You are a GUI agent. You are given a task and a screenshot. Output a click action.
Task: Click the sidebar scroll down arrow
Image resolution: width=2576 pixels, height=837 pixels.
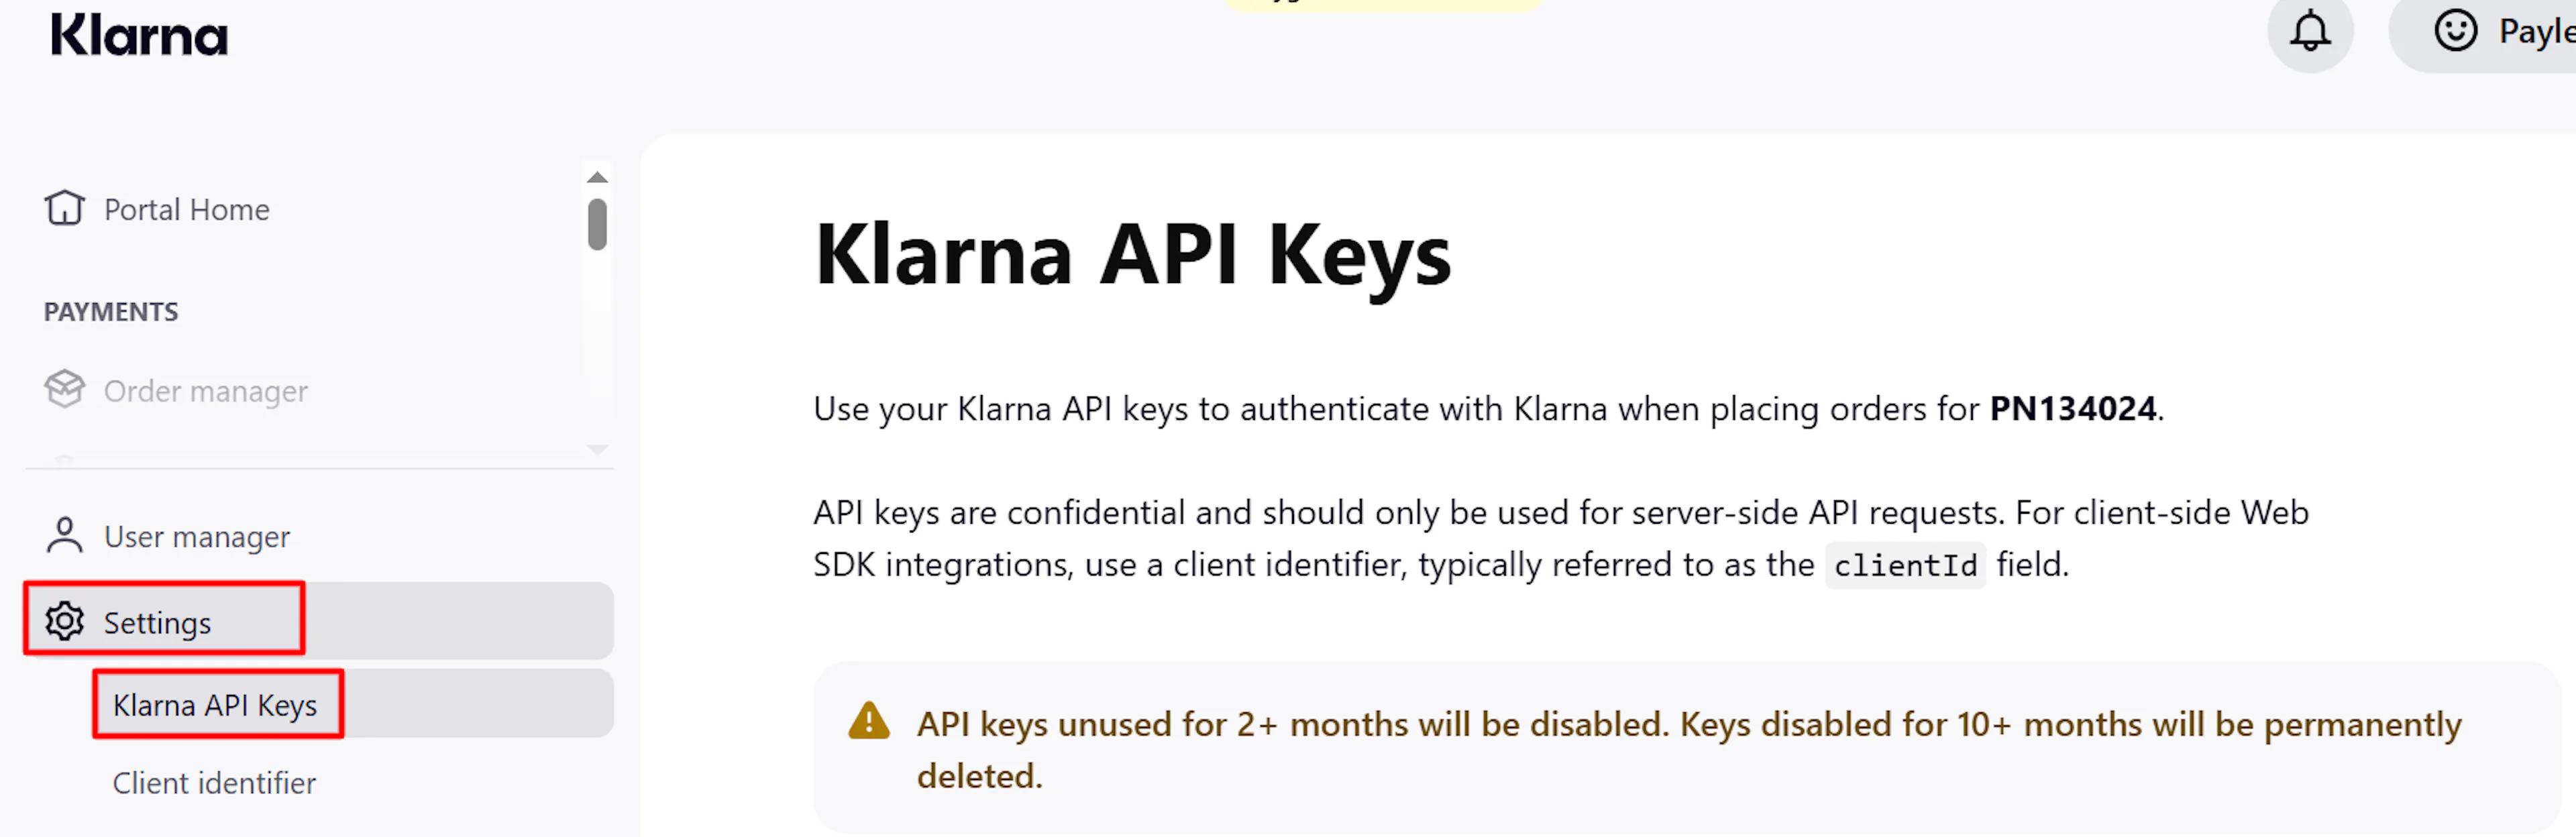point(597,450)
